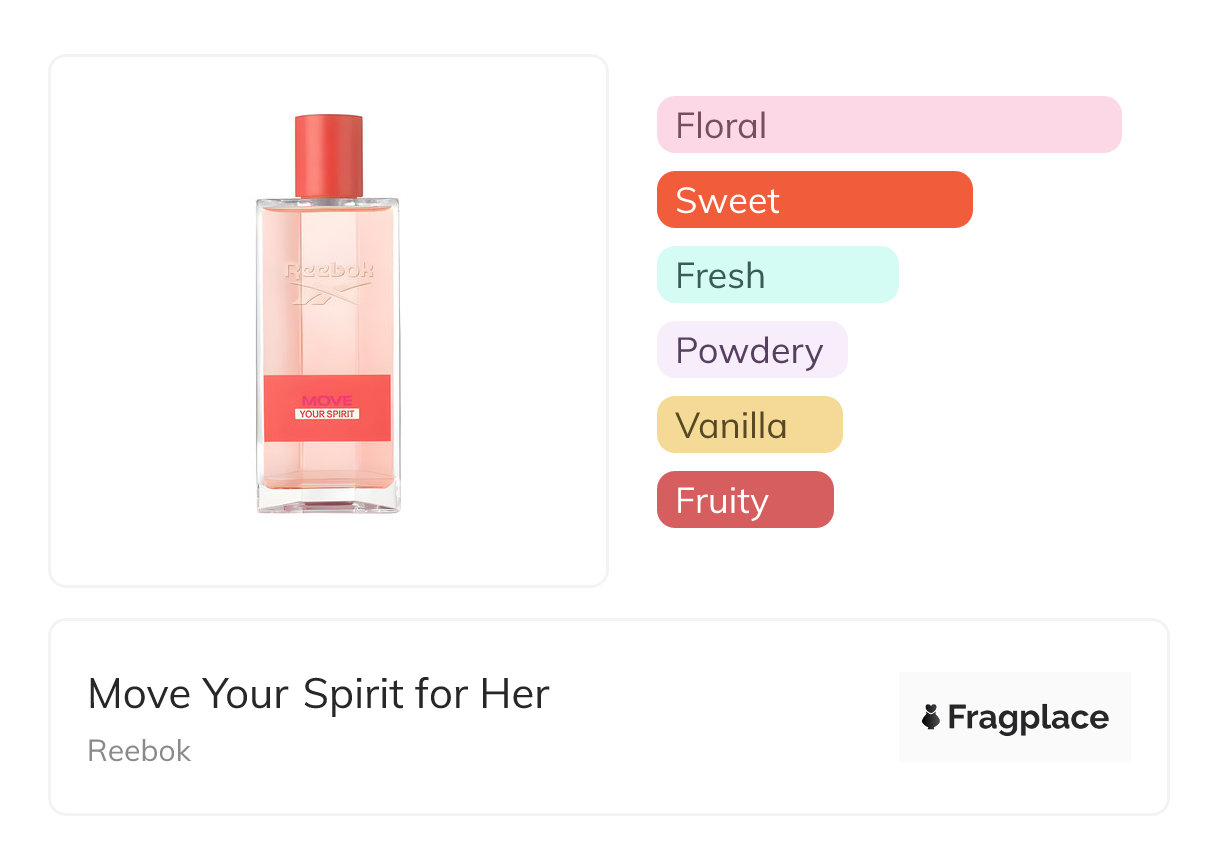The image size is (1218, 864).
Task: Click the red Fruity accord bar
Action: 744,500
